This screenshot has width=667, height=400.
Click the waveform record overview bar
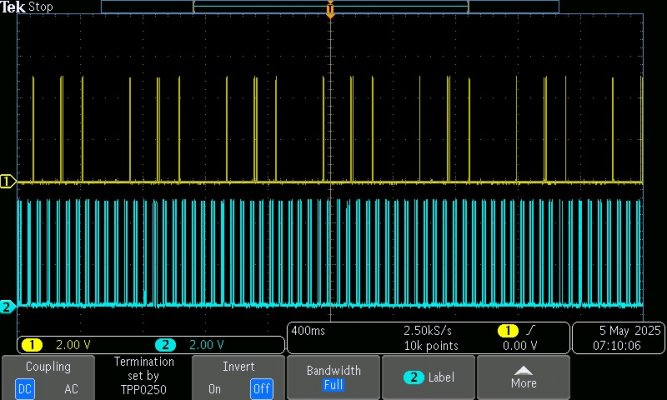(x=330, y=7)
